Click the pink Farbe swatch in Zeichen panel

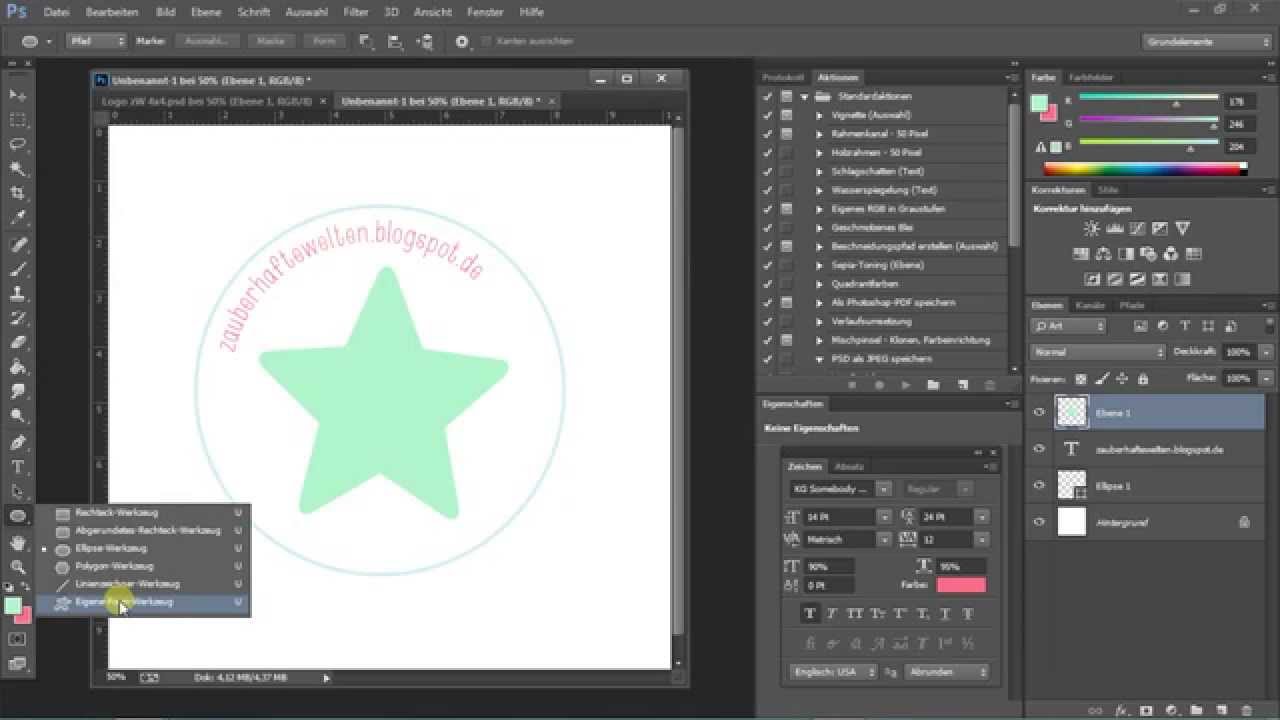click(x=961, y=585)
